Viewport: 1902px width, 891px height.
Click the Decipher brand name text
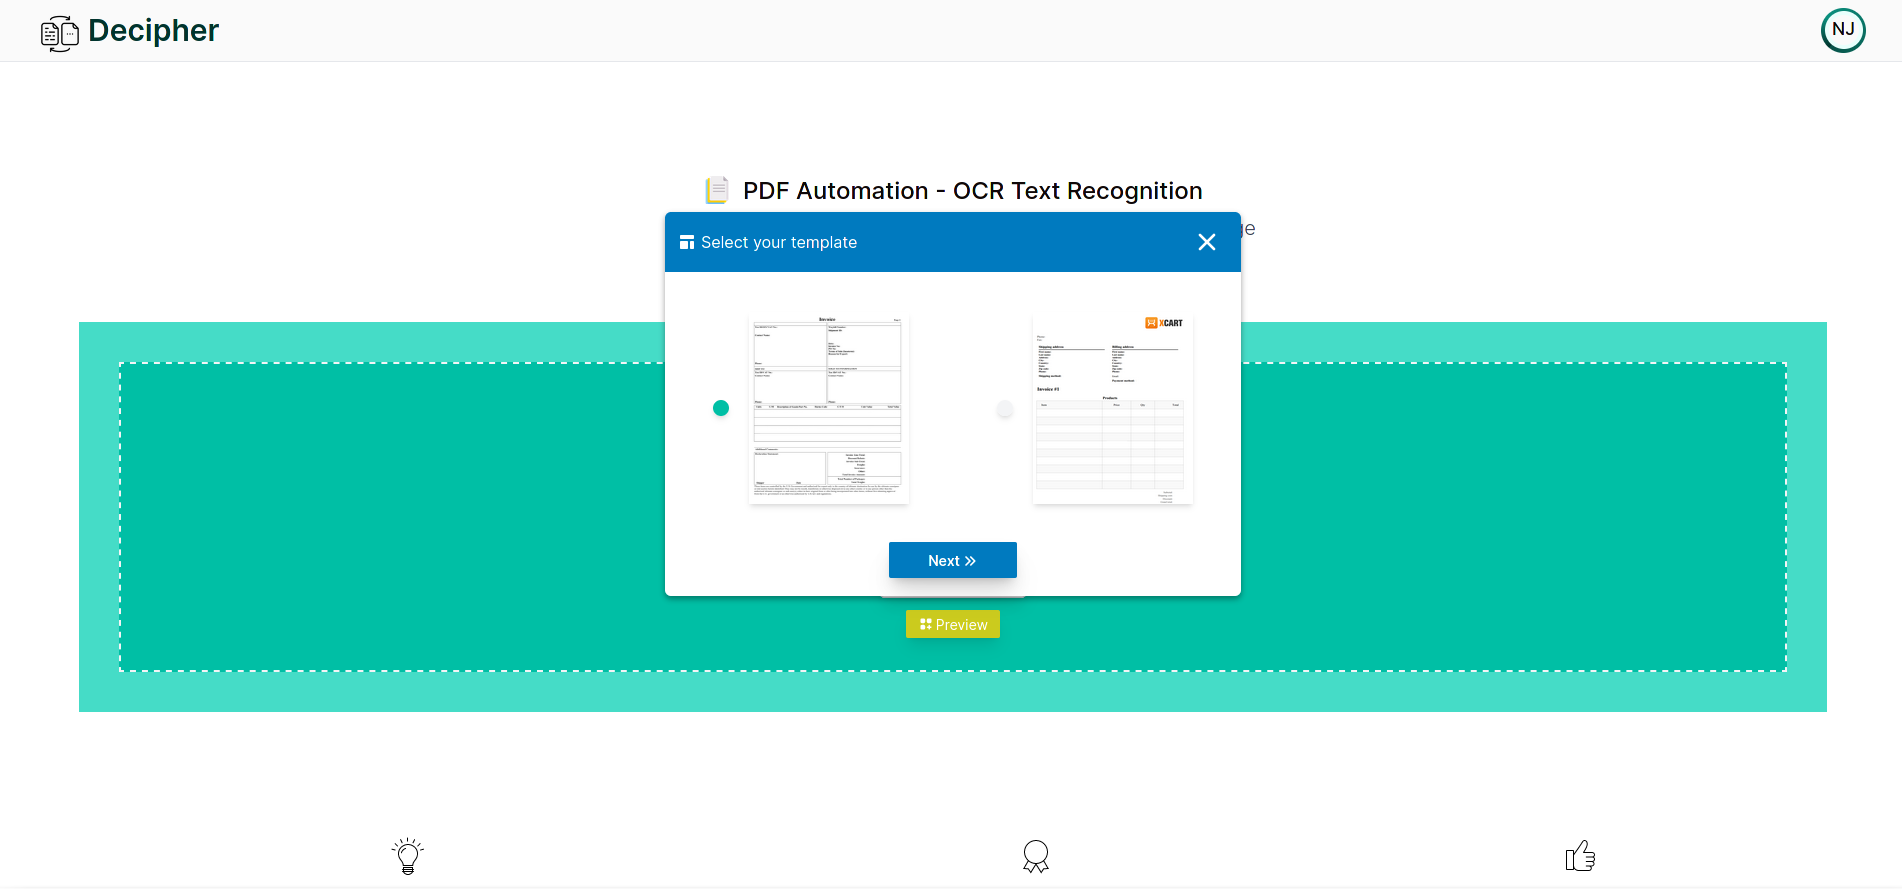153,30
